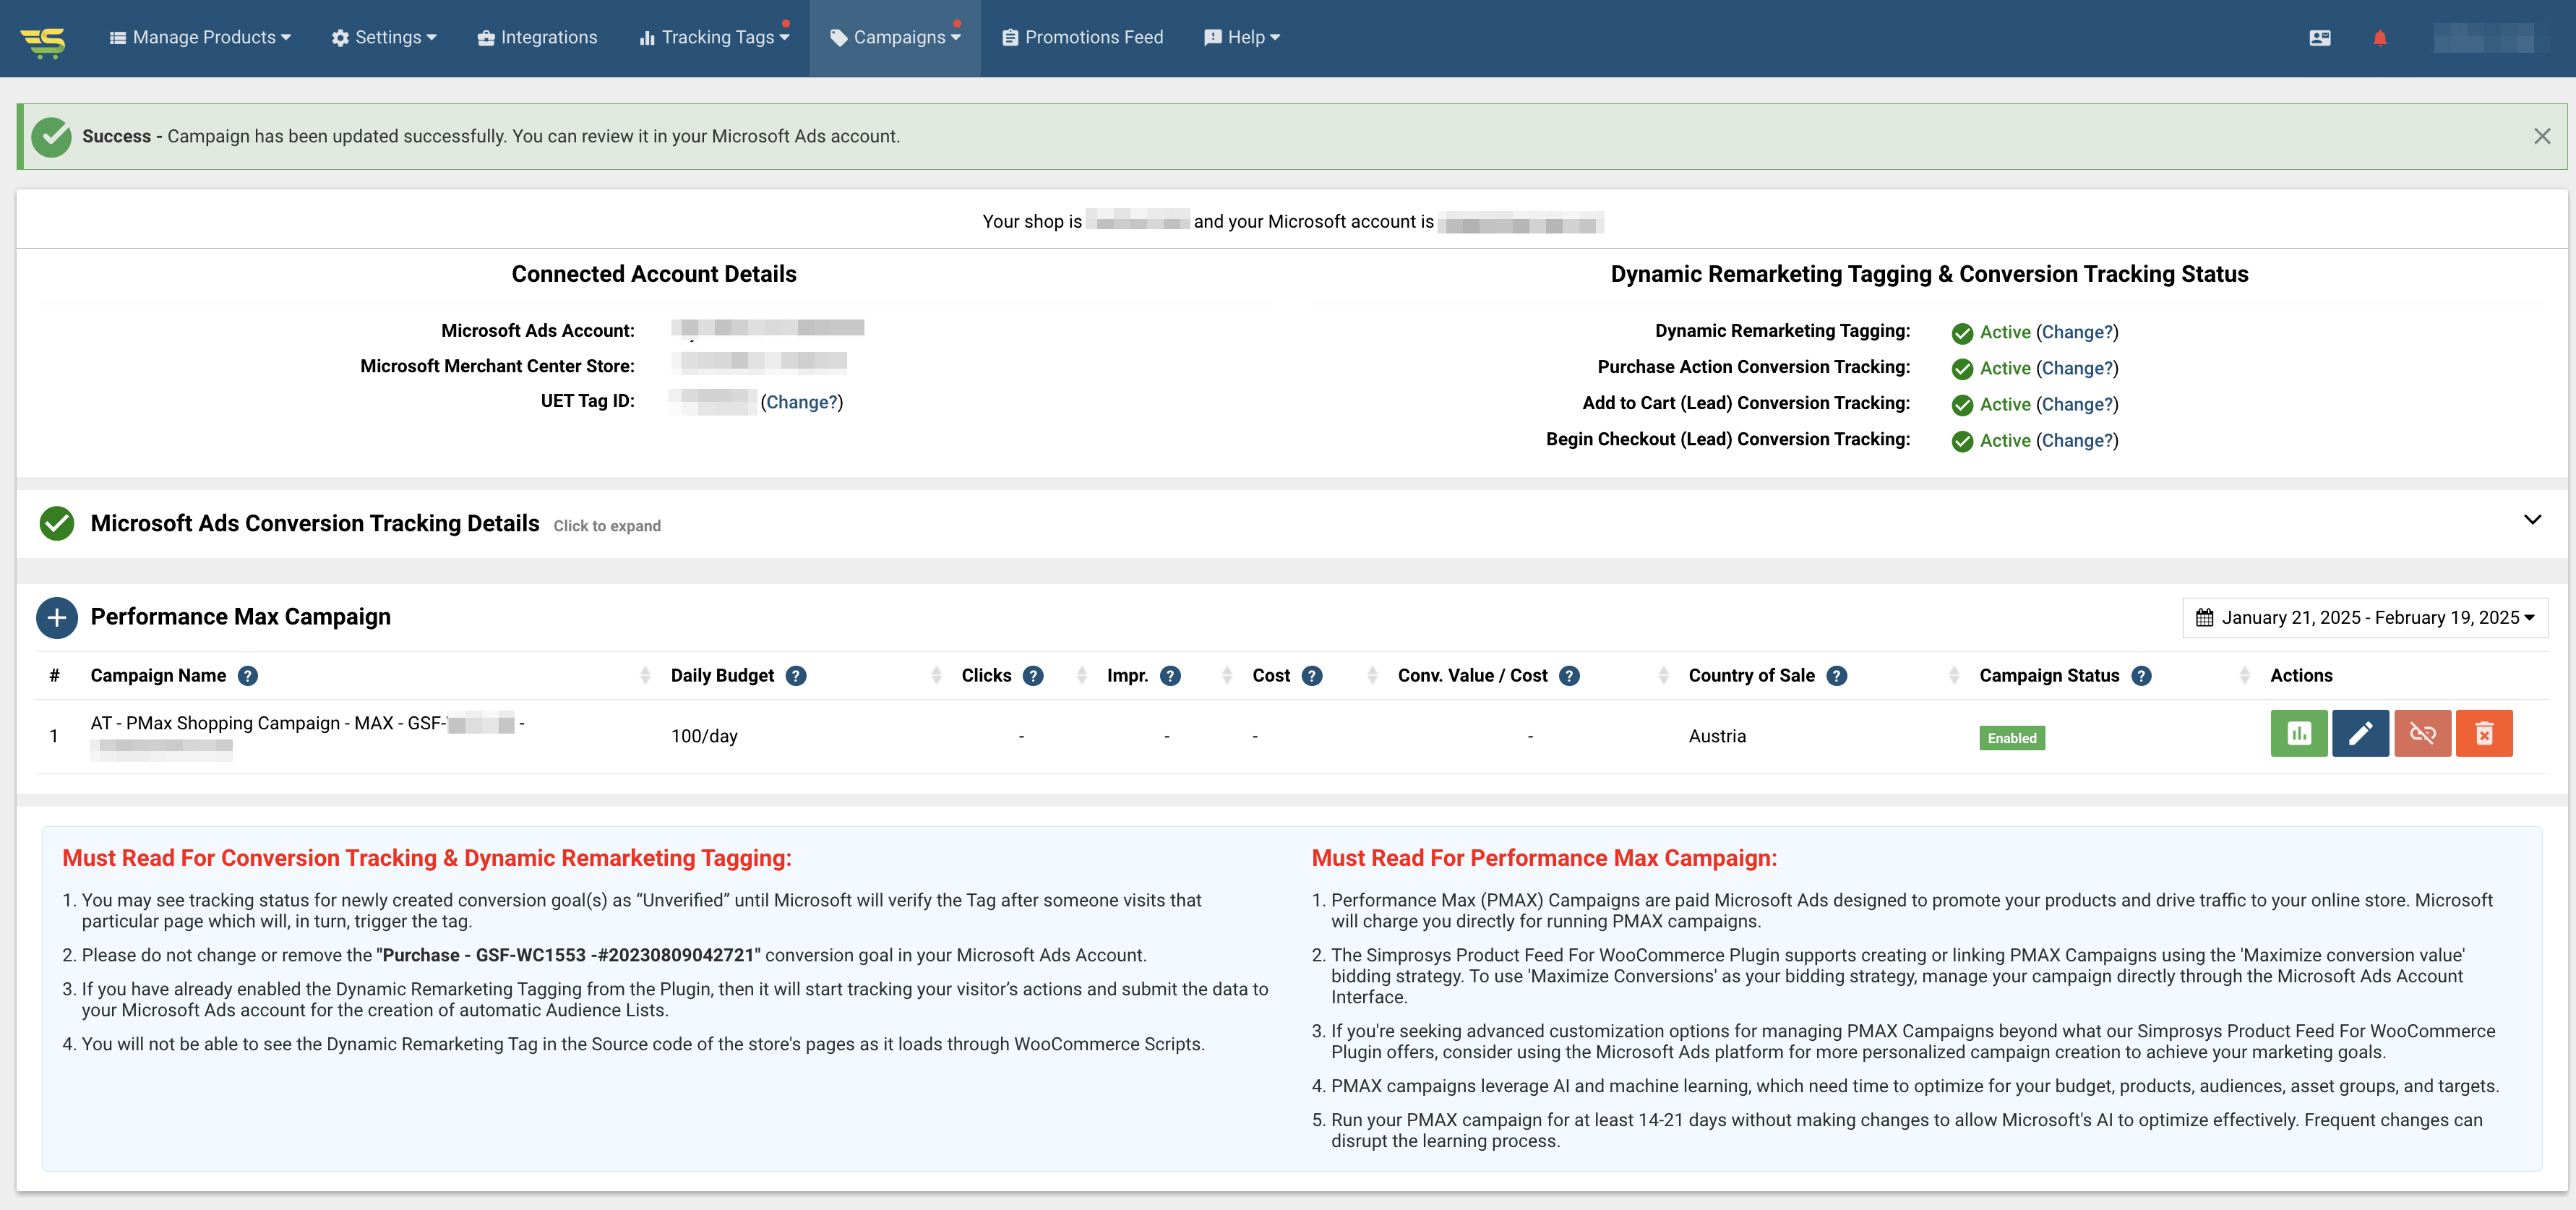2576x1210 pixels.
Task: Sort the table by Daily Budget
Action: 936,676
